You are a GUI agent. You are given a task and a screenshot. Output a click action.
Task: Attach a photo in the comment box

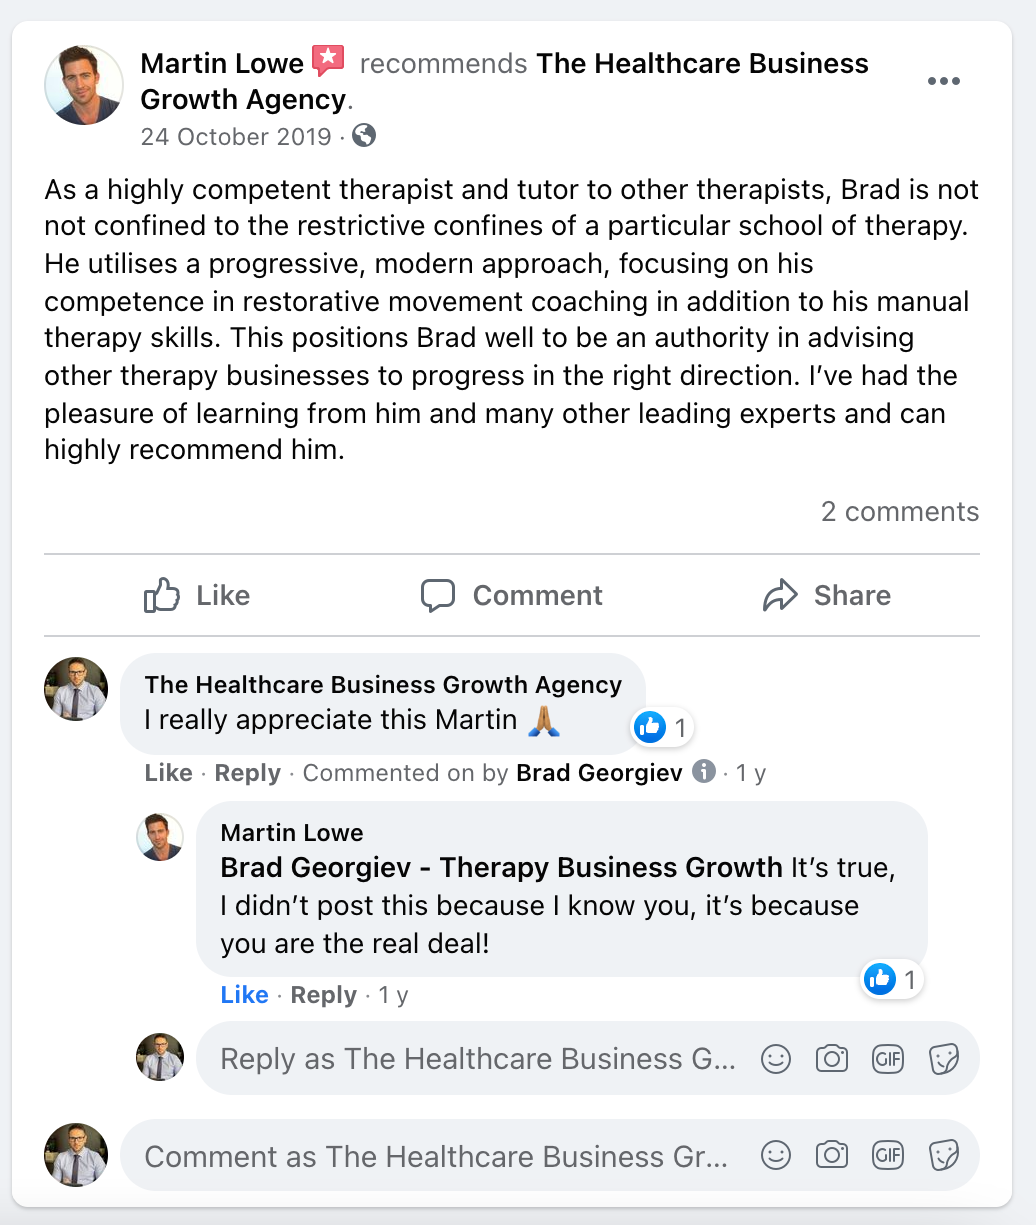832,1156
